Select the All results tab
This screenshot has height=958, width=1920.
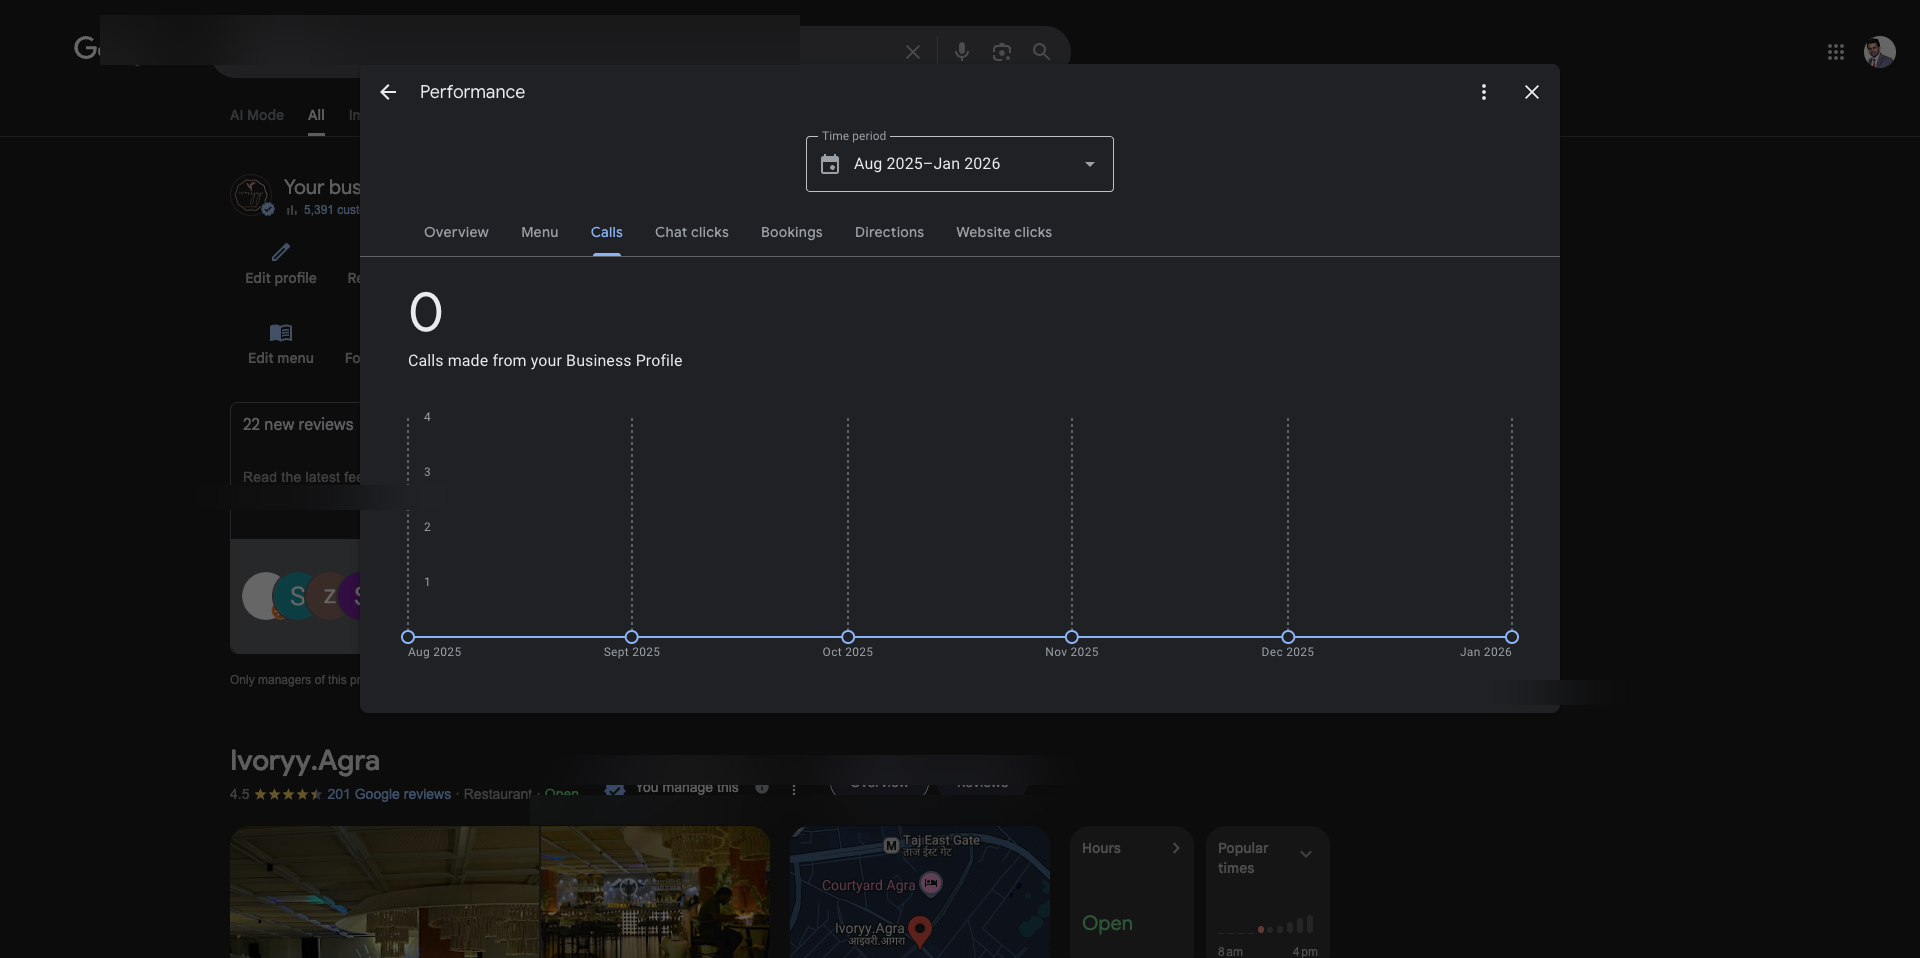click(316, 115)
